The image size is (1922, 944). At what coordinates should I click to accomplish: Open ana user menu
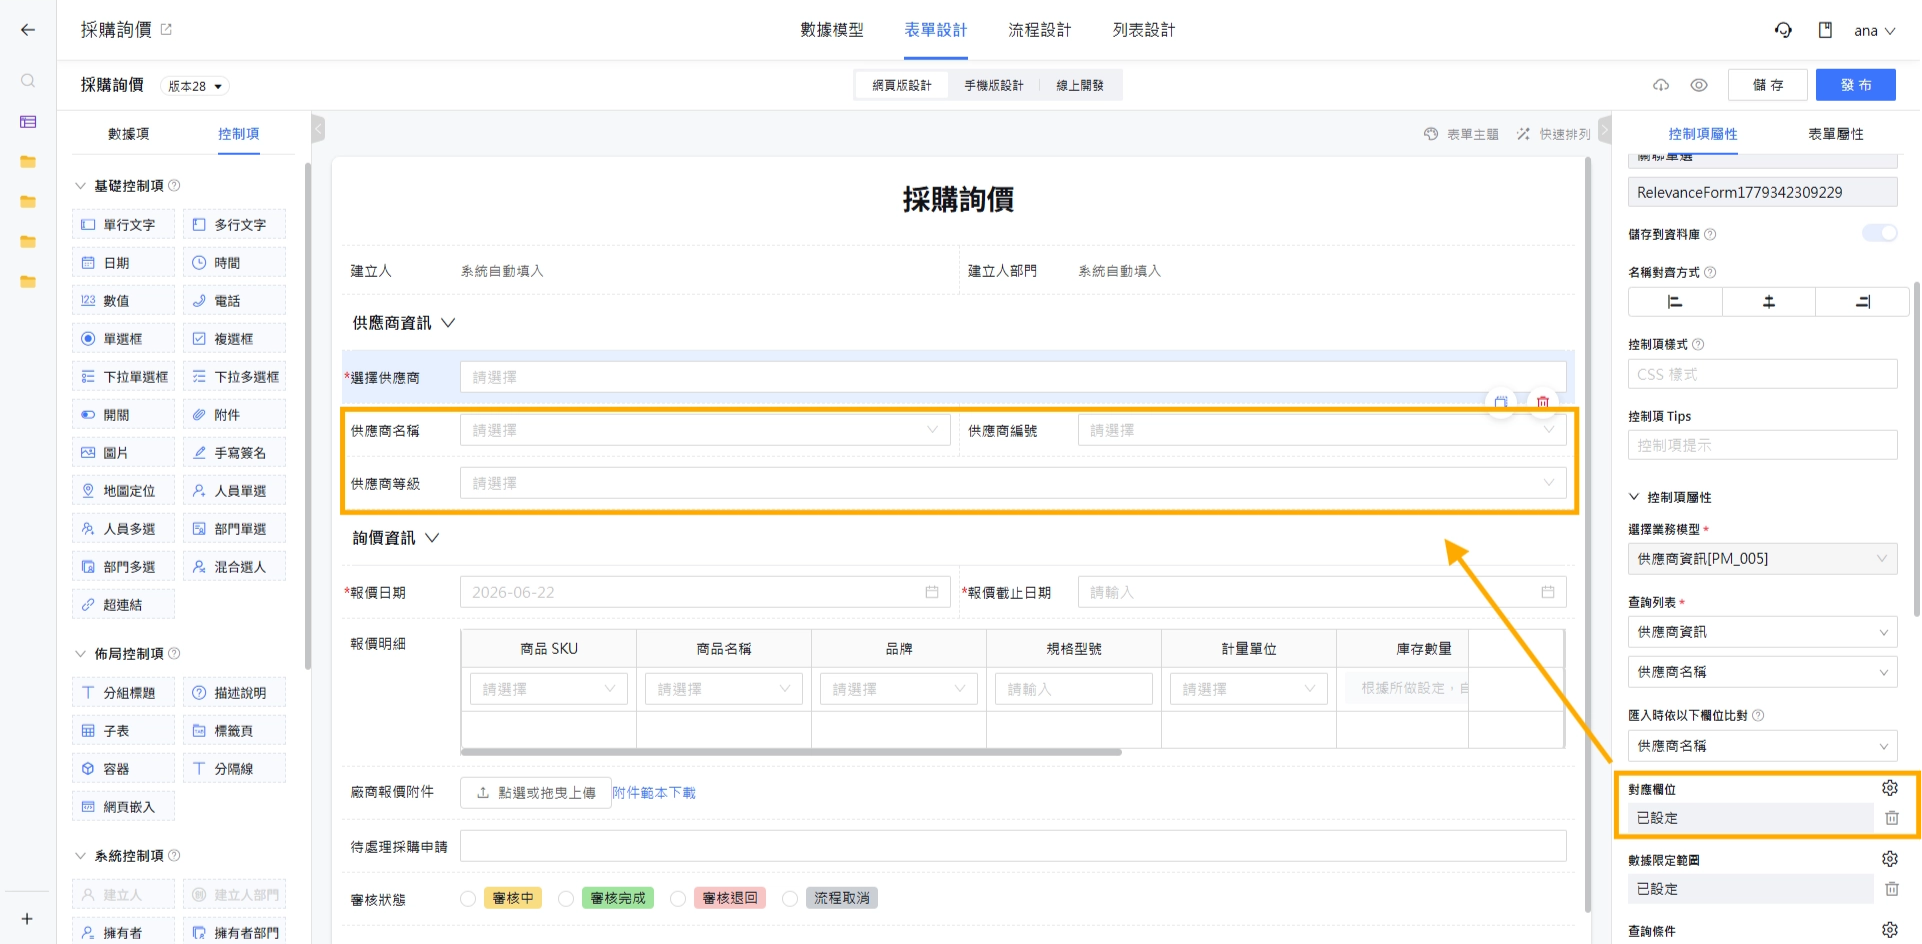click(1874, 31)
